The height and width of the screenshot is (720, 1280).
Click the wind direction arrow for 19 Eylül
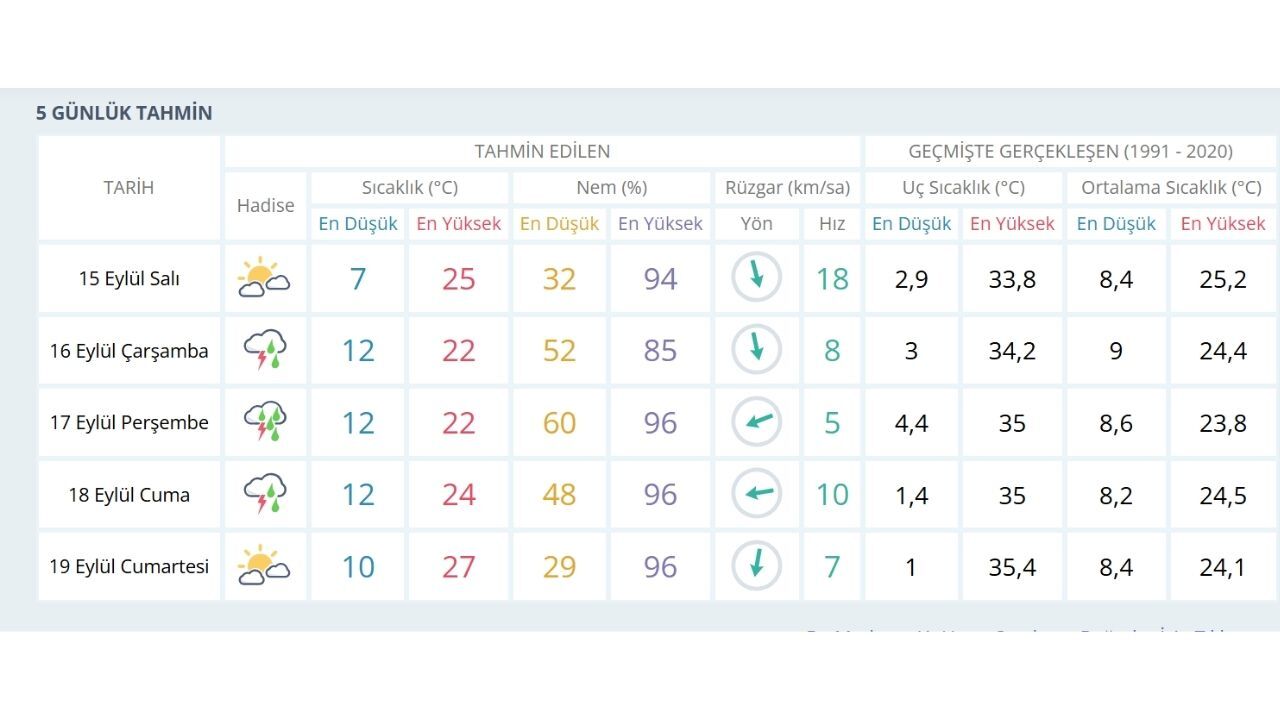pos(757,566)
